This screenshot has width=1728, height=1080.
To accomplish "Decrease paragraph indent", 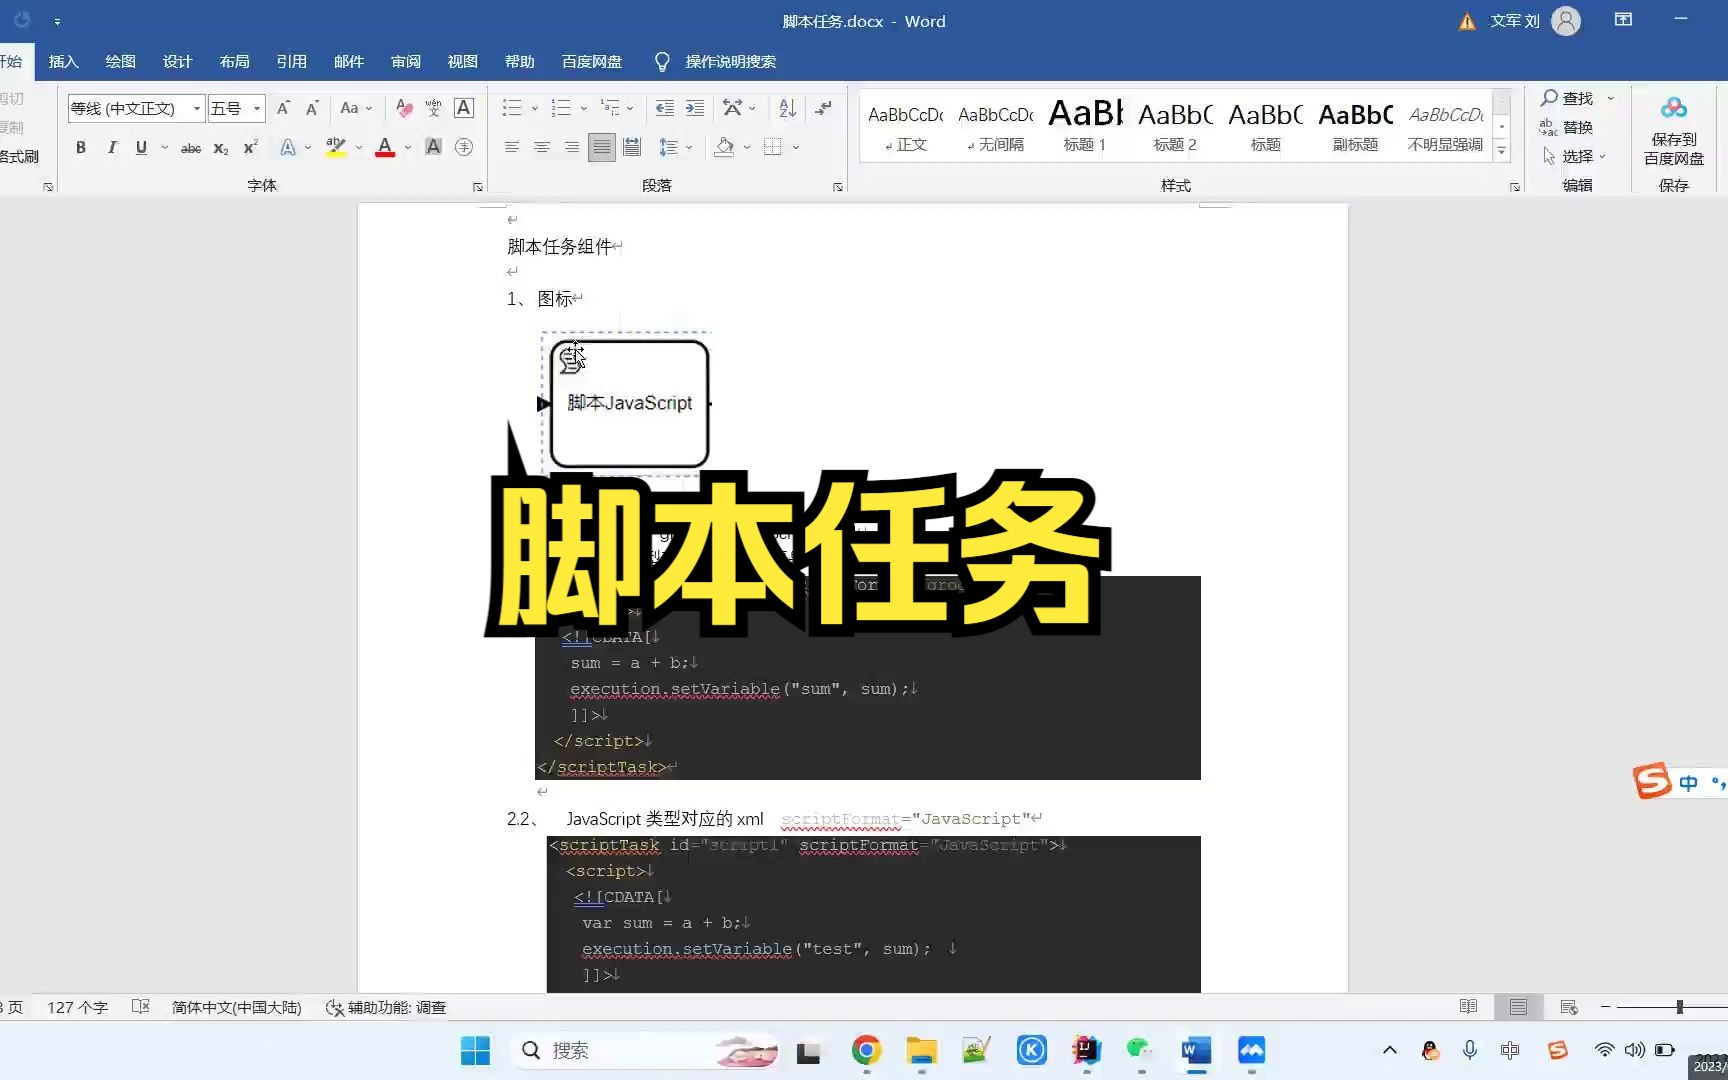I will [x=664, y=108].
